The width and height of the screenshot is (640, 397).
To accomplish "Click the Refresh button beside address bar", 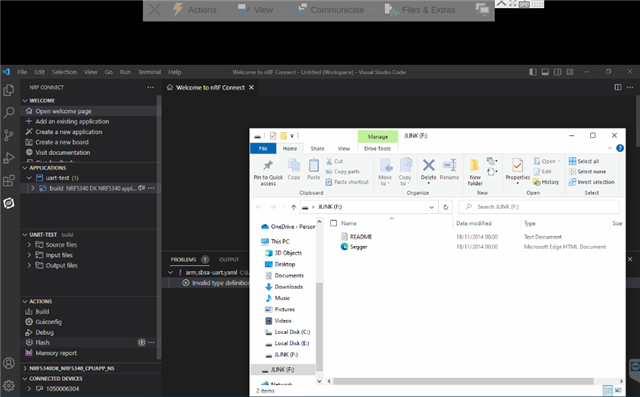I will [446, 207].
